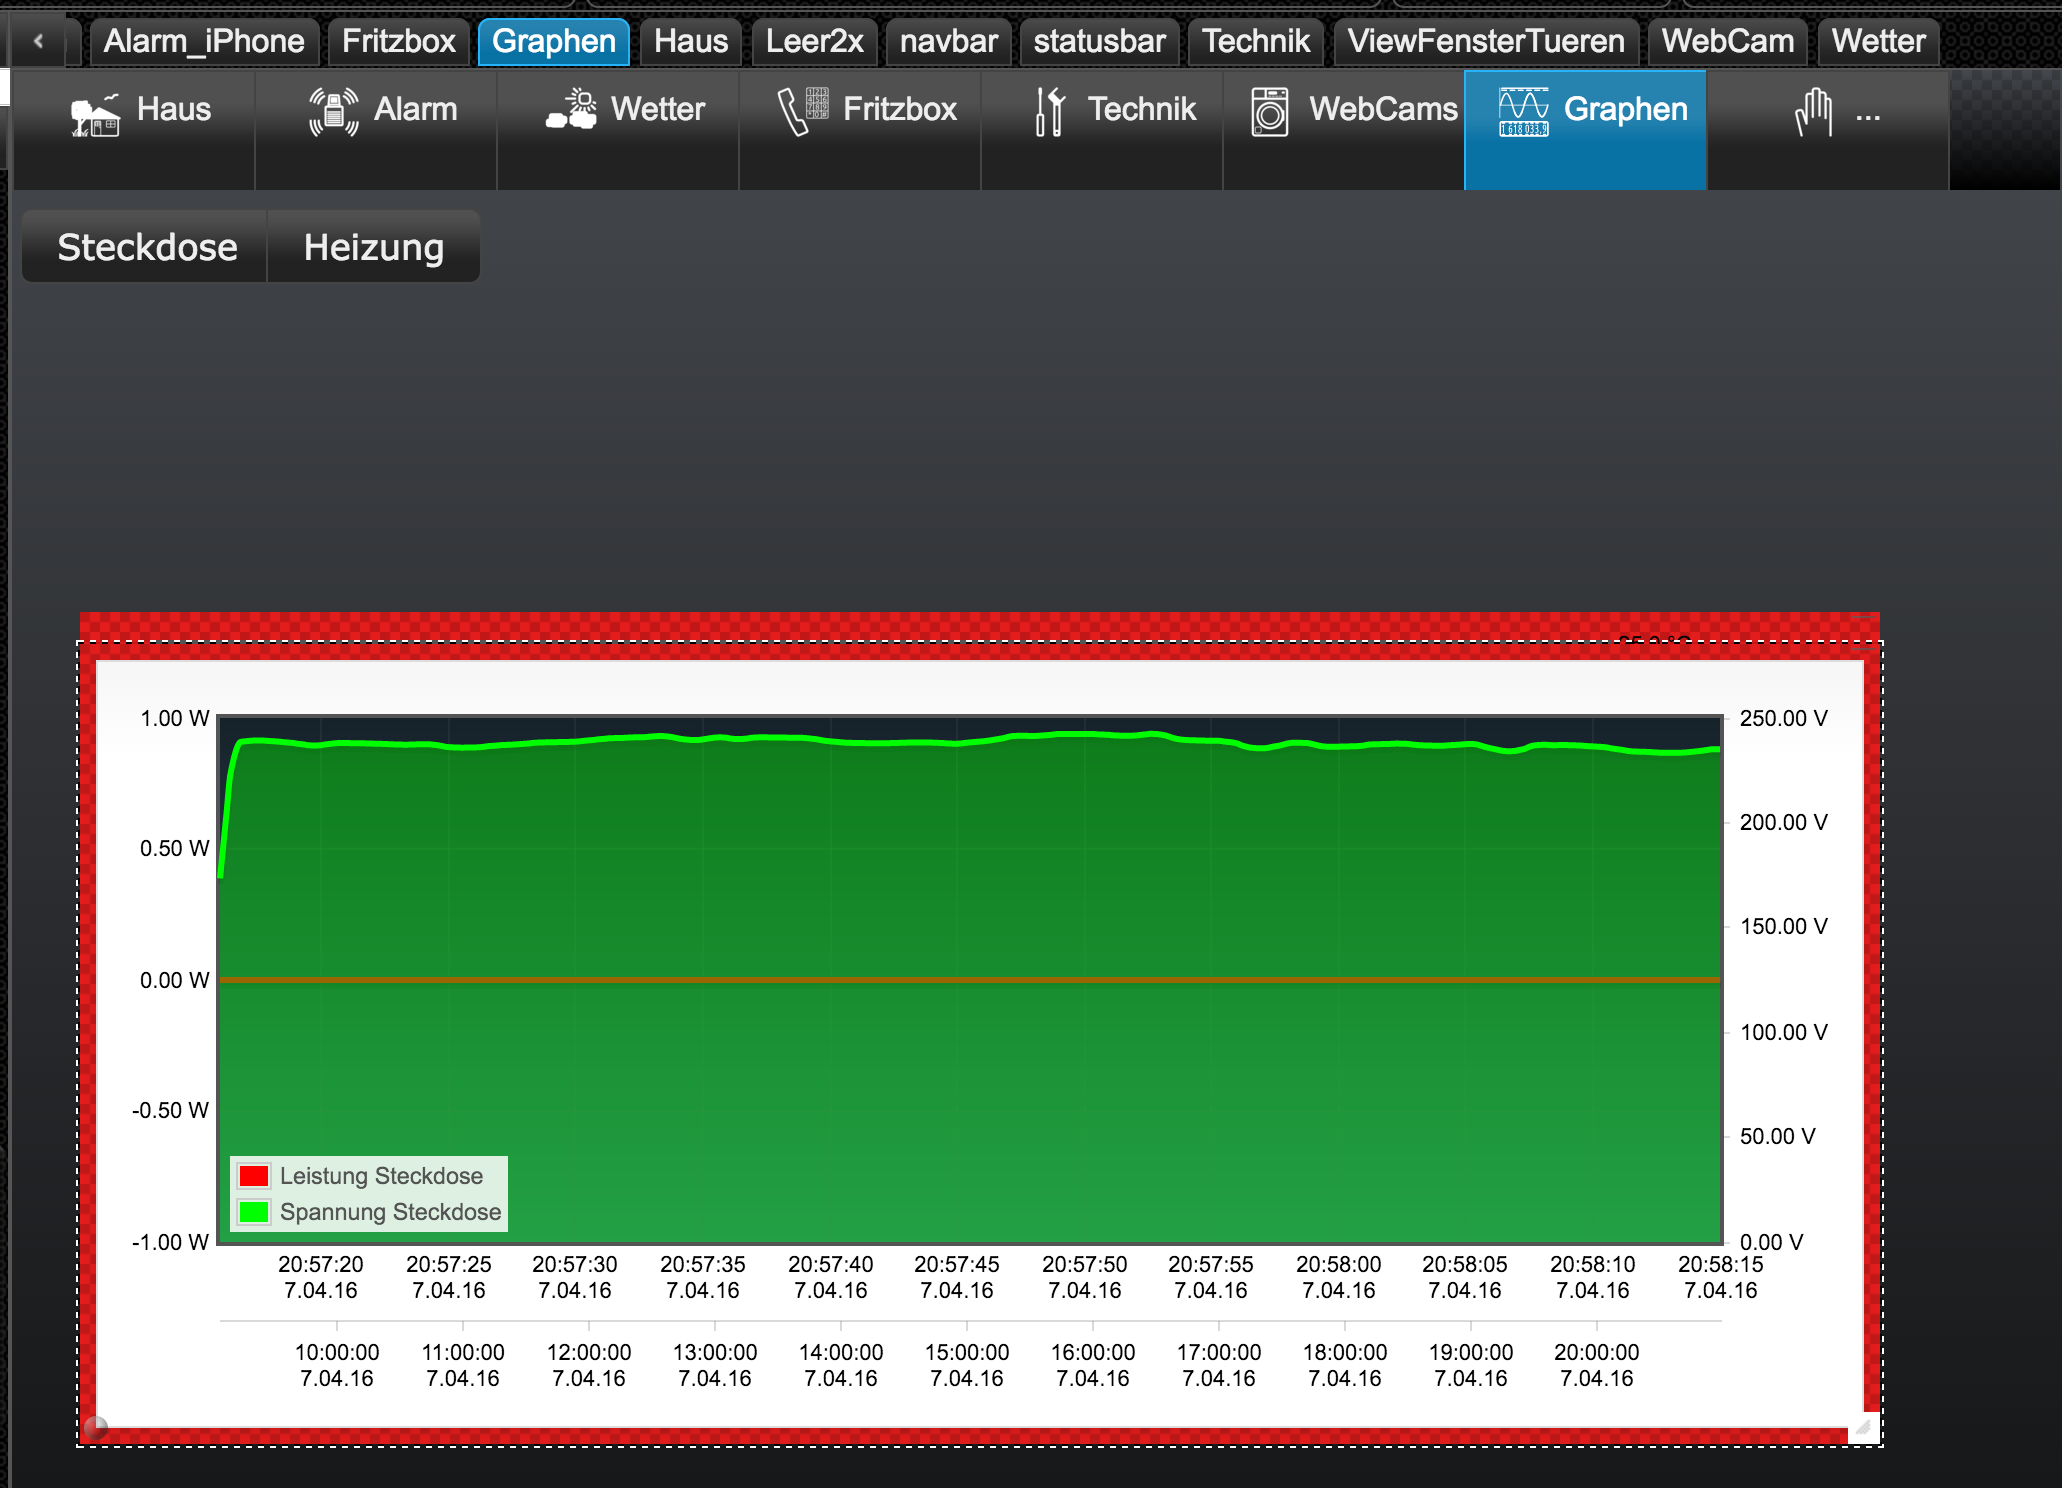
Task: Click the Technik tools icon
Action: click(x=1049, y=111)
